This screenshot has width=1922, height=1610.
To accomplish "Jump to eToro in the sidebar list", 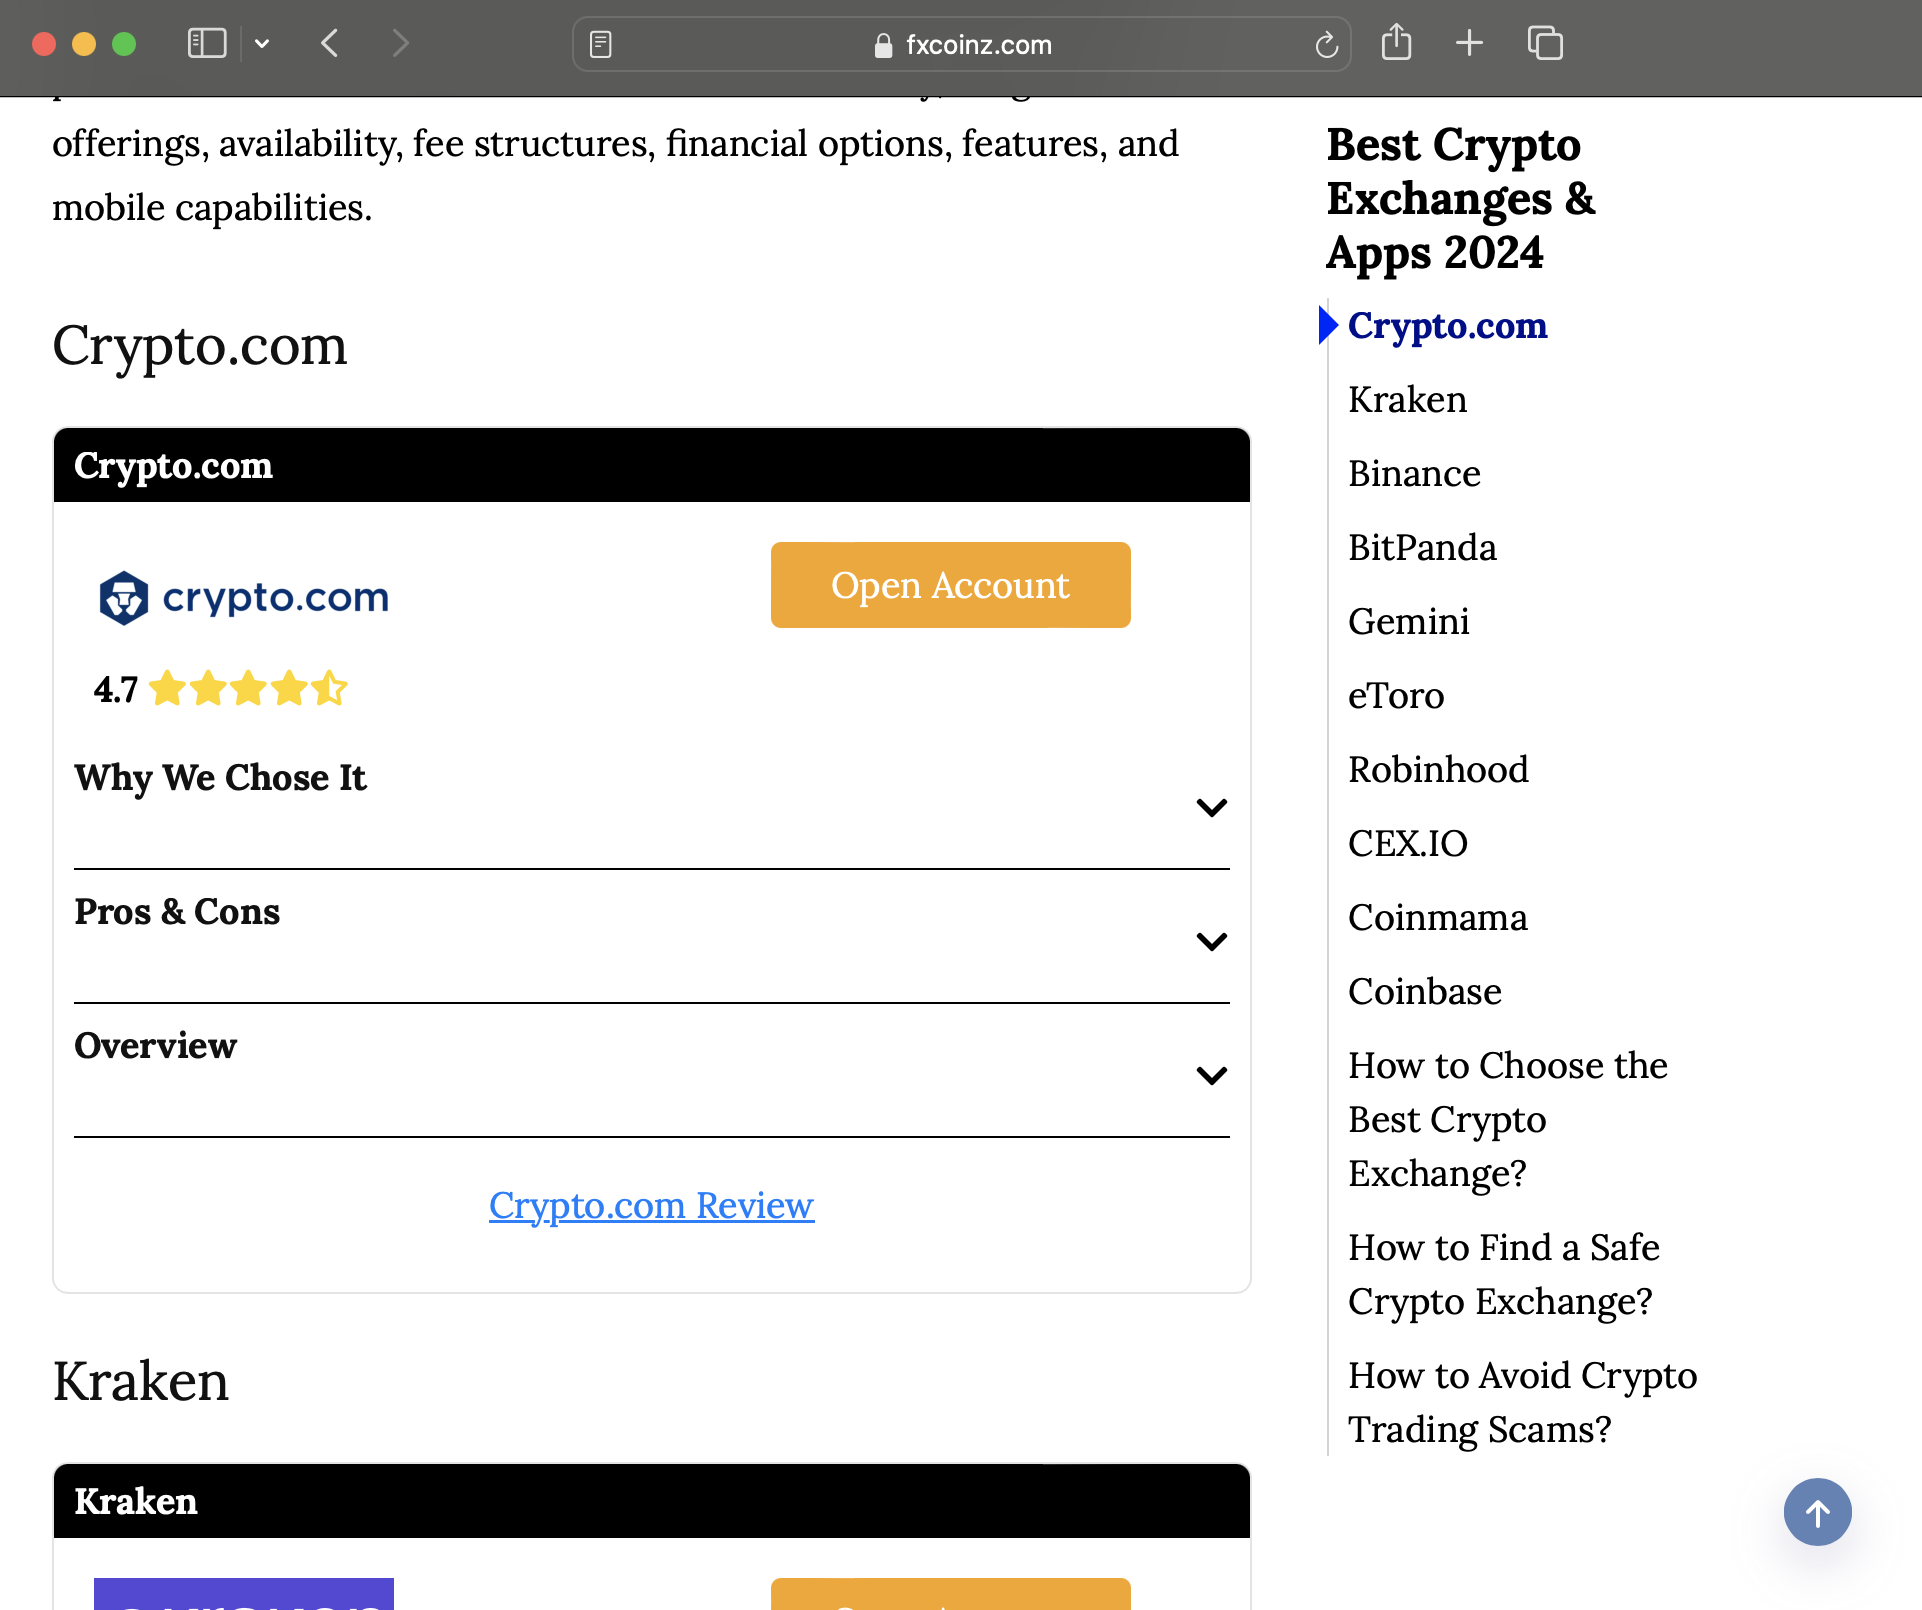I will [x=1396, y=695].
